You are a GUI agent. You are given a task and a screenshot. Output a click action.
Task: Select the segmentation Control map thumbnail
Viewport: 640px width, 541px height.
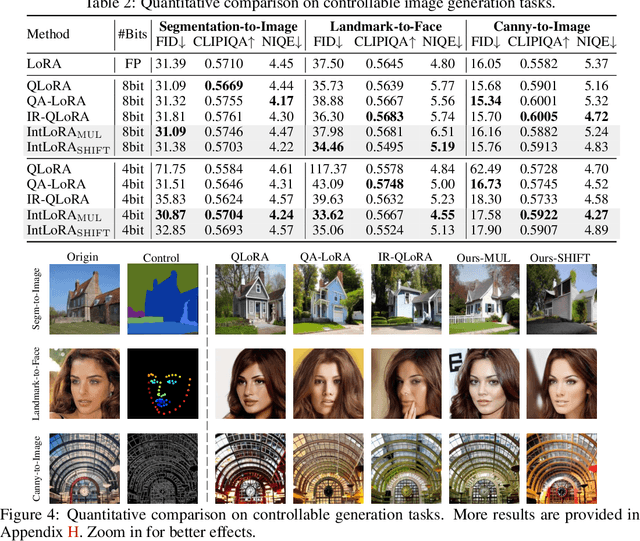pos(163,299)
